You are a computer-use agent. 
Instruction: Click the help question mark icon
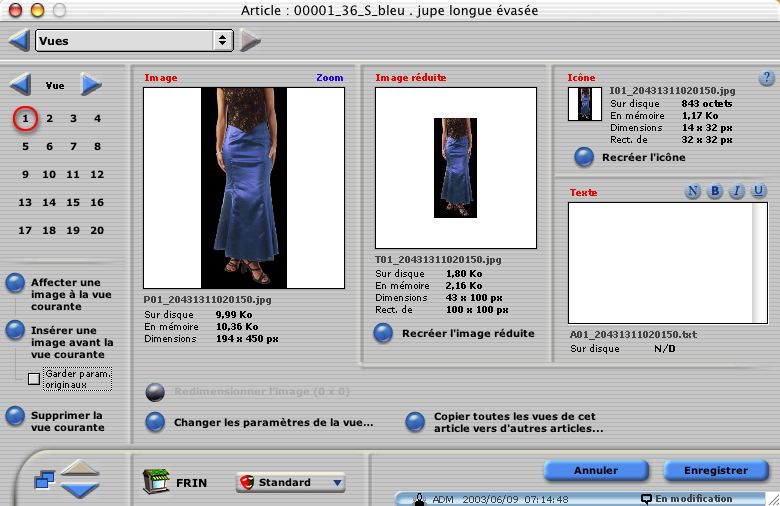(767, 78)
